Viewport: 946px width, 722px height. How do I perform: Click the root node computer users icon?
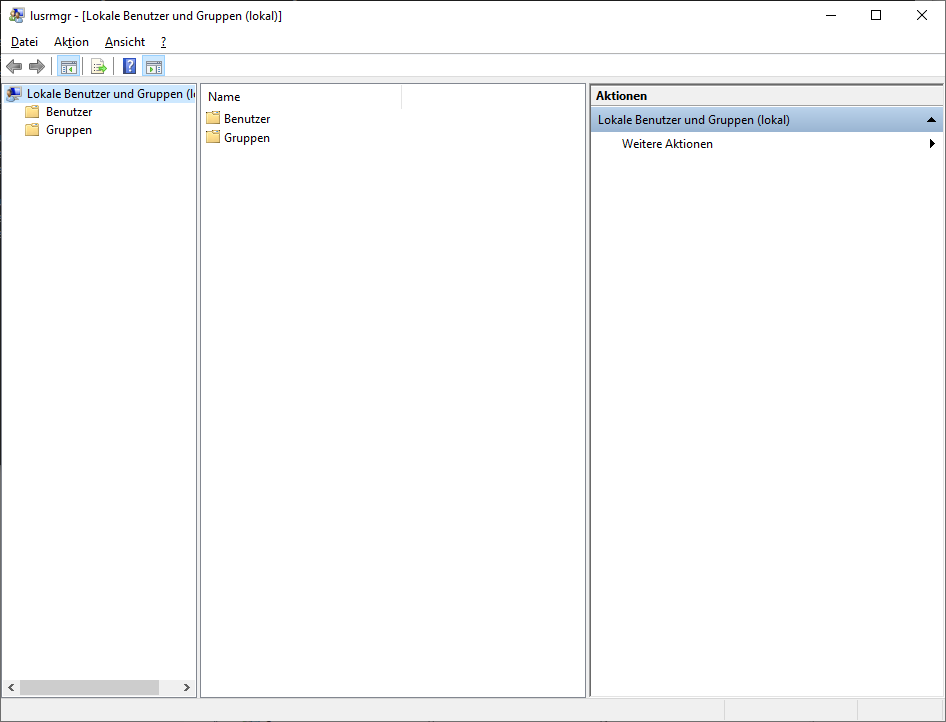14,93
